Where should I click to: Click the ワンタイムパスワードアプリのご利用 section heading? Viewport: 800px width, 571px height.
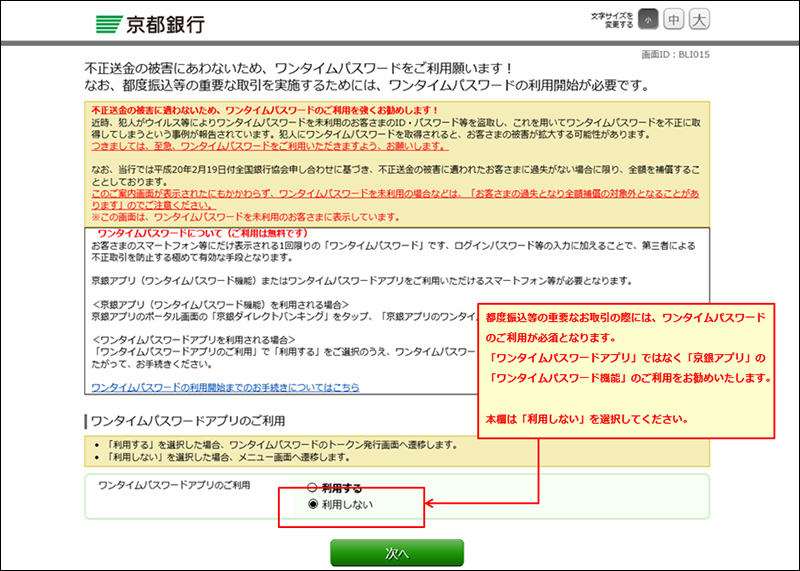pos(187,421)
